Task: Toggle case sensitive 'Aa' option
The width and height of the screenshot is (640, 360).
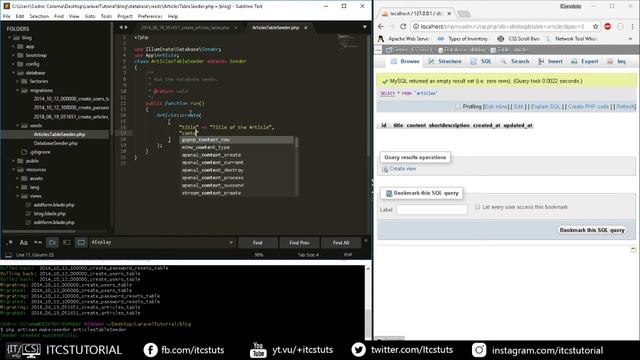Action: click(24, 242)
